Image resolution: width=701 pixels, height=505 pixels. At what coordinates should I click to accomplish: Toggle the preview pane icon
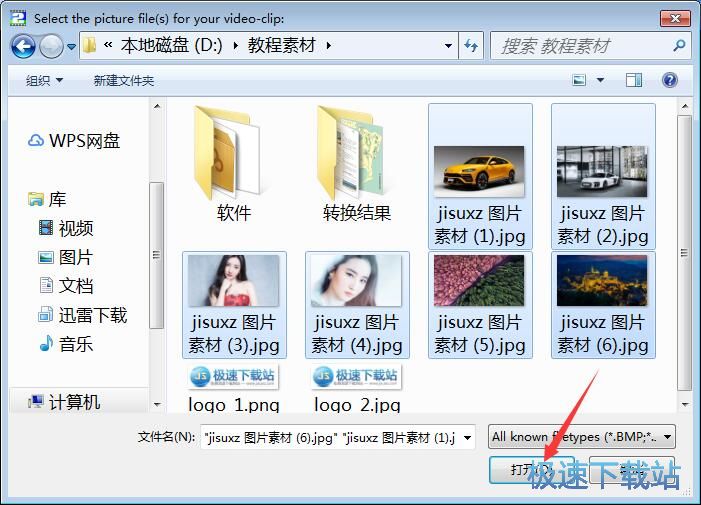pyautogui.click(x=633, y=80)
